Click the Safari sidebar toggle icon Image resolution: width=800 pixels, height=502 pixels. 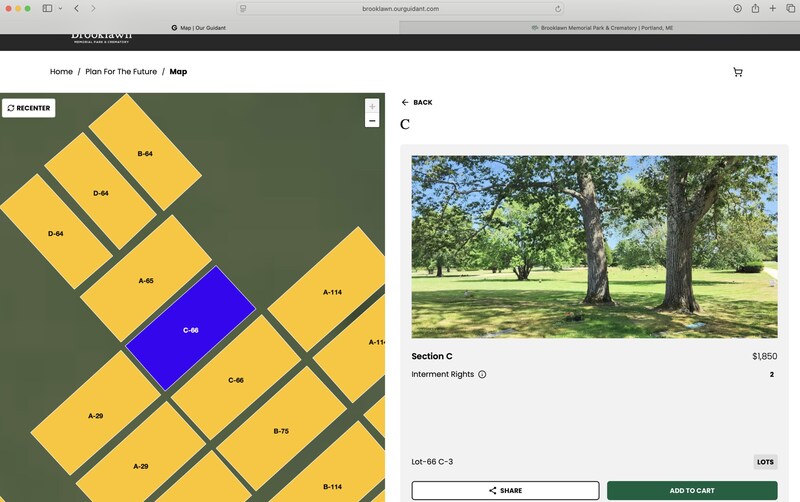[47, 8]
